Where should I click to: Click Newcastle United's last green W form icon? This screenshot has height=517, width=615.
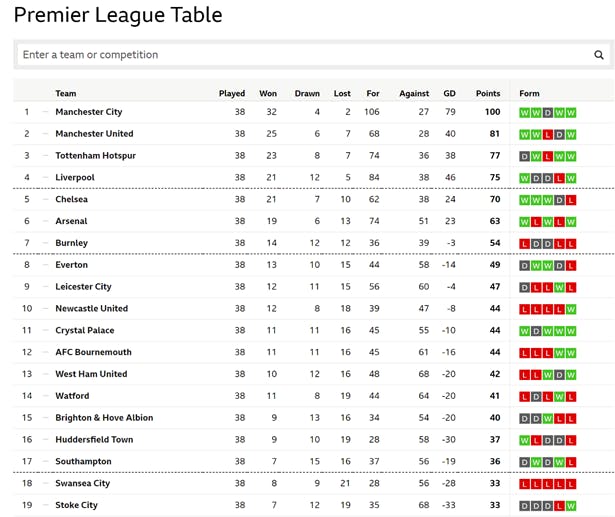571,309
